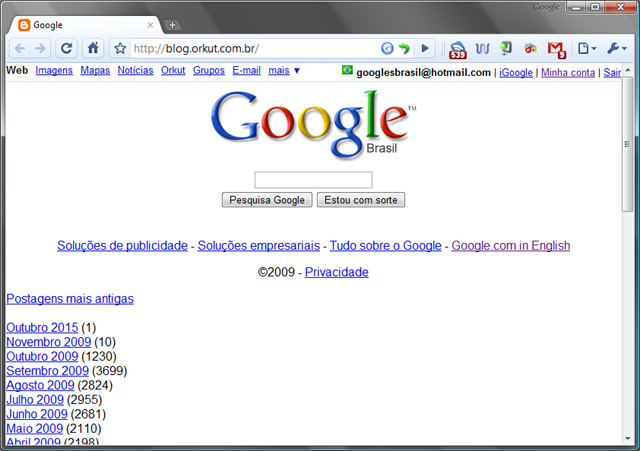Open Soluções de publicidade link
Image resolution: width=640 pixels, height=451 pixels.
[122, 246]
